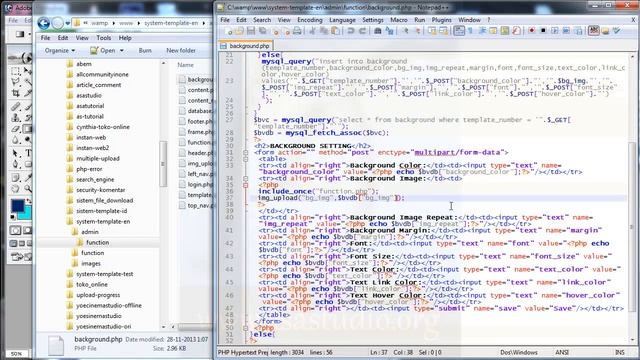Click the Burn button in Explorer
The height and width of the screenshot is (360, 640).
click(x=145, y=51)
